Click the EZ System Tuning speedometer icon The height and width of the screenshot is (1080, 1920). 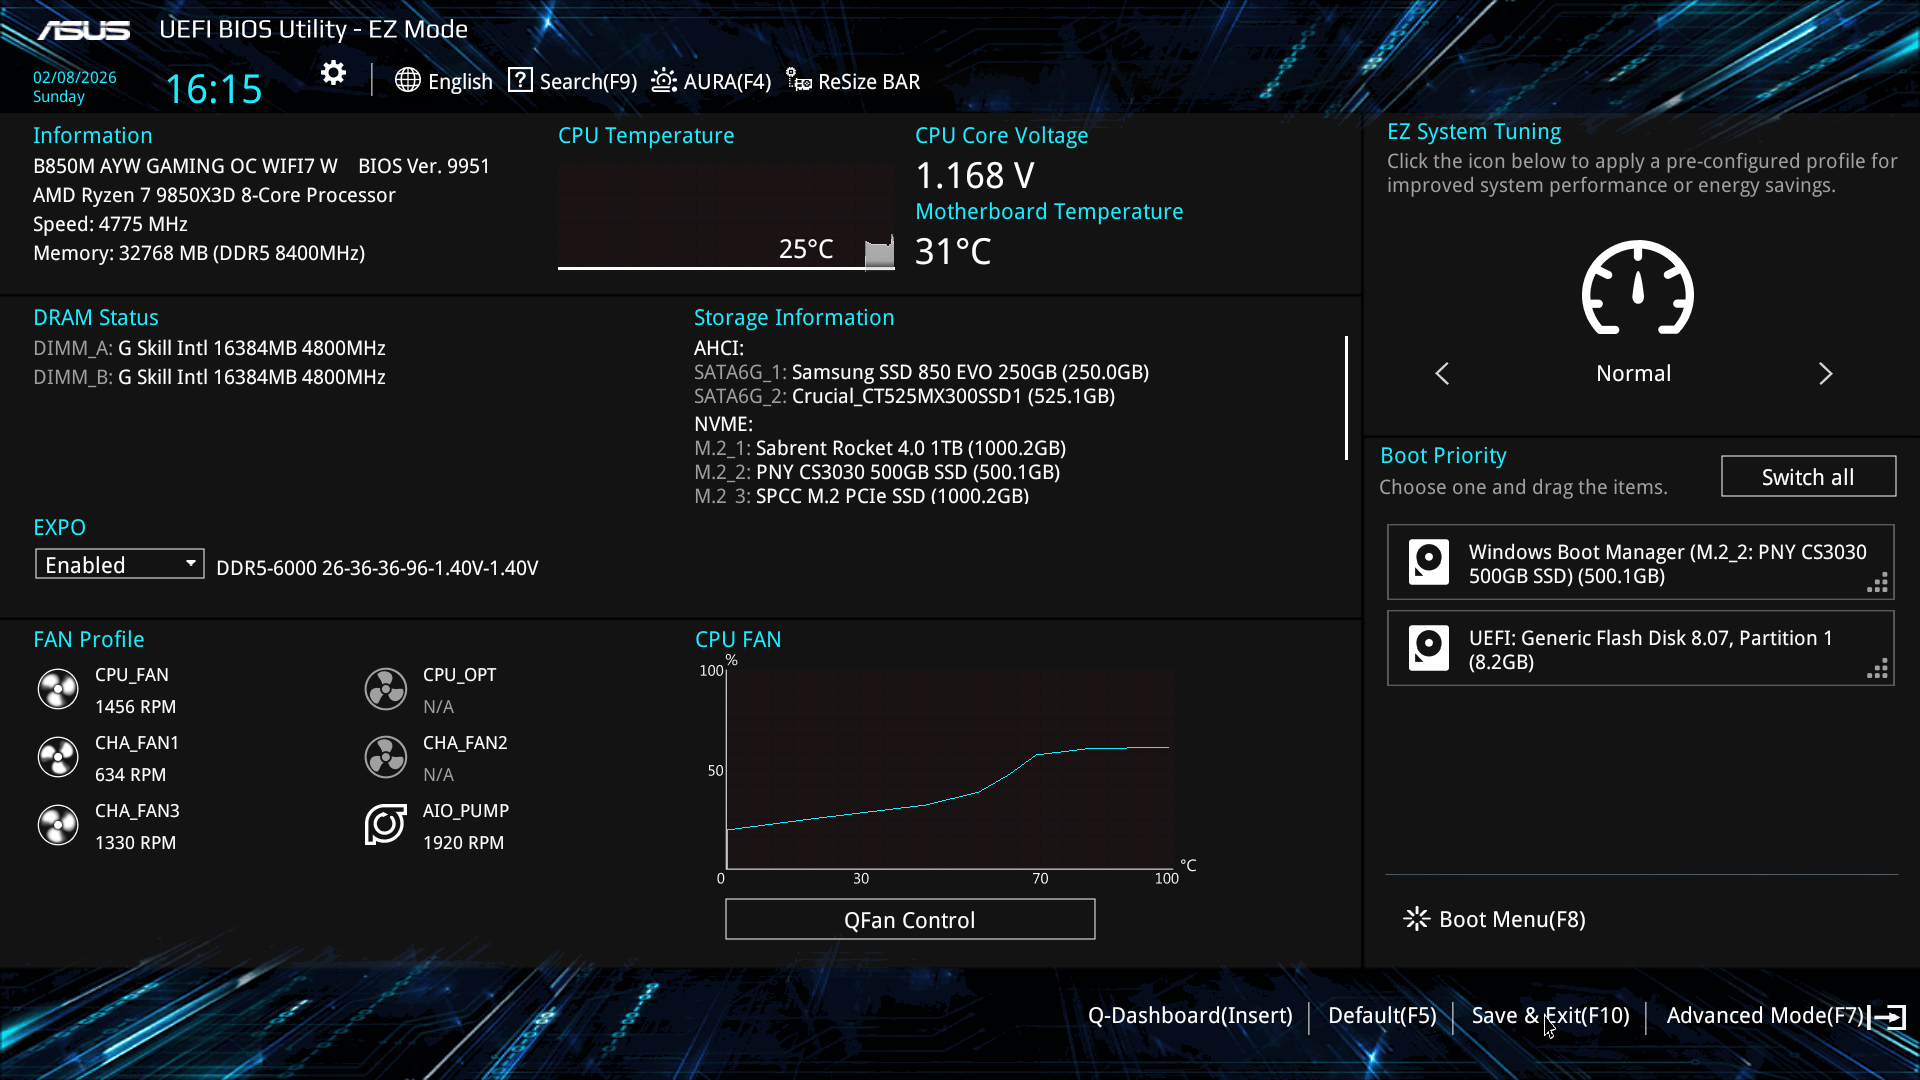point(1637,289)
